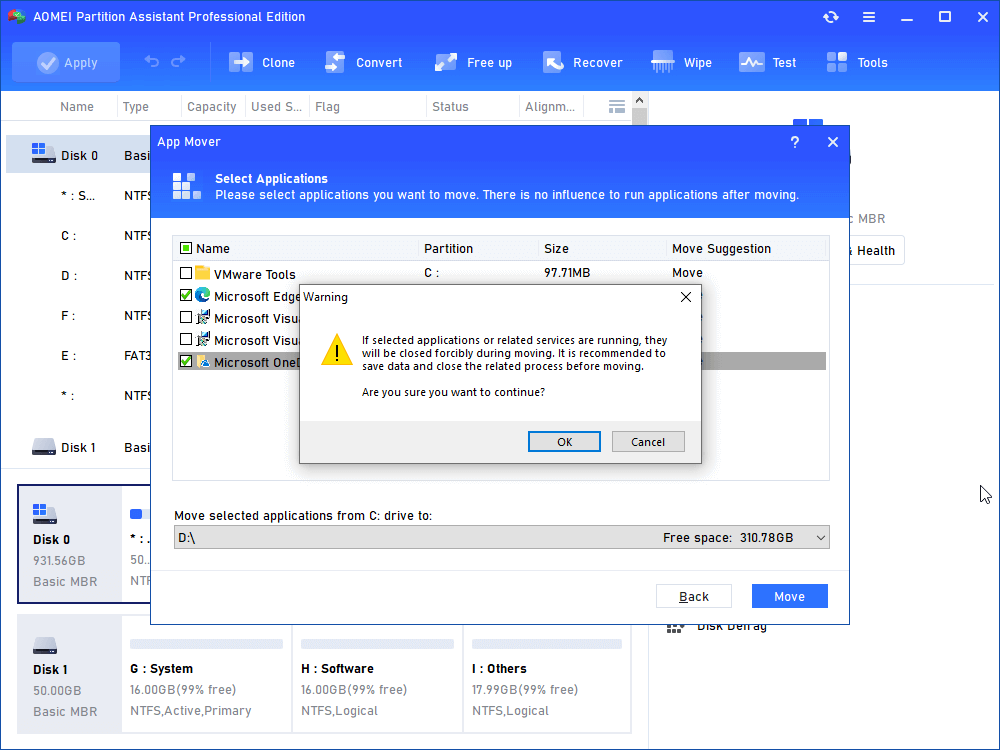This screenshot has height=750, width=1000.
Task: Click Cancel in the Warning dialog
Action: point(648,442)
